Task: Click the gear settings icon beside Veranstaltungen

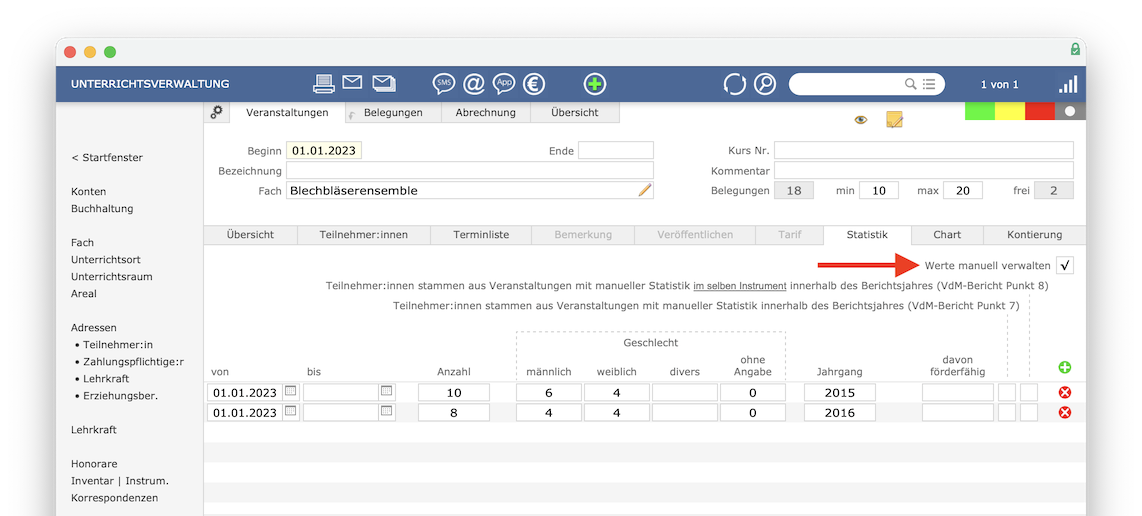Action: [x=216, y=112]
